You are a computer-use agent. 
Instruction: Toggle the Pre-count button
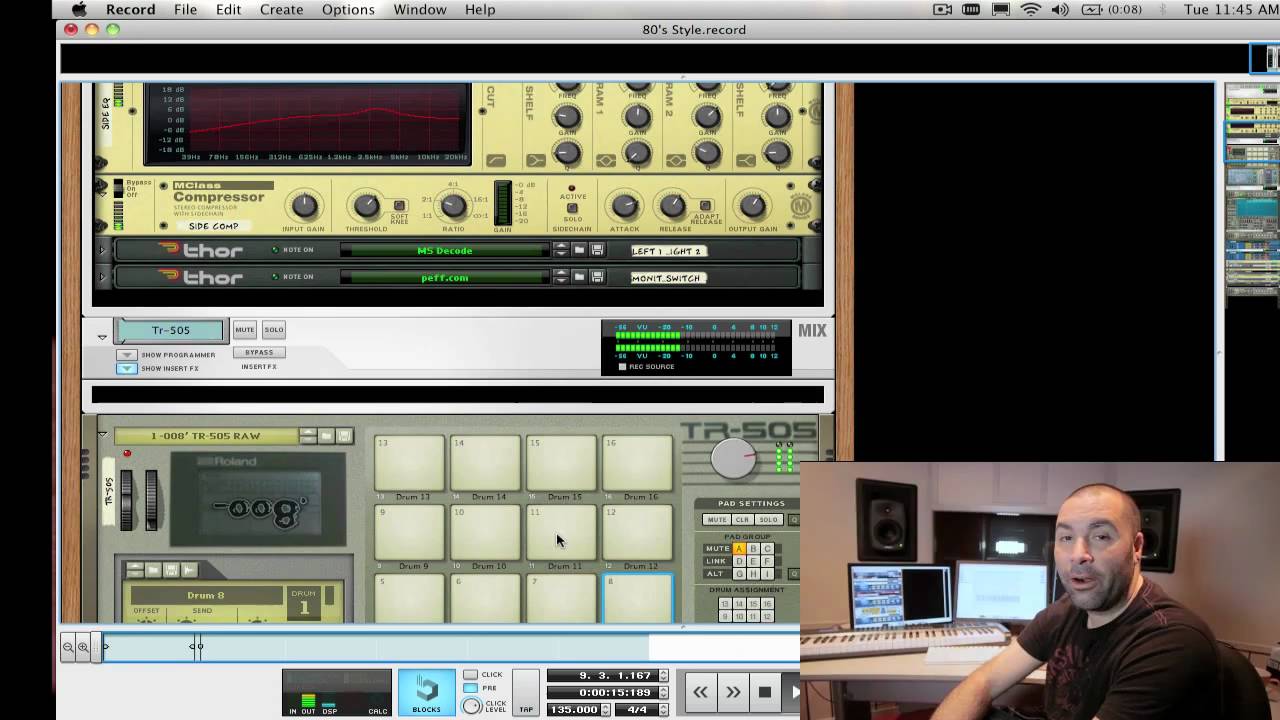470,688
